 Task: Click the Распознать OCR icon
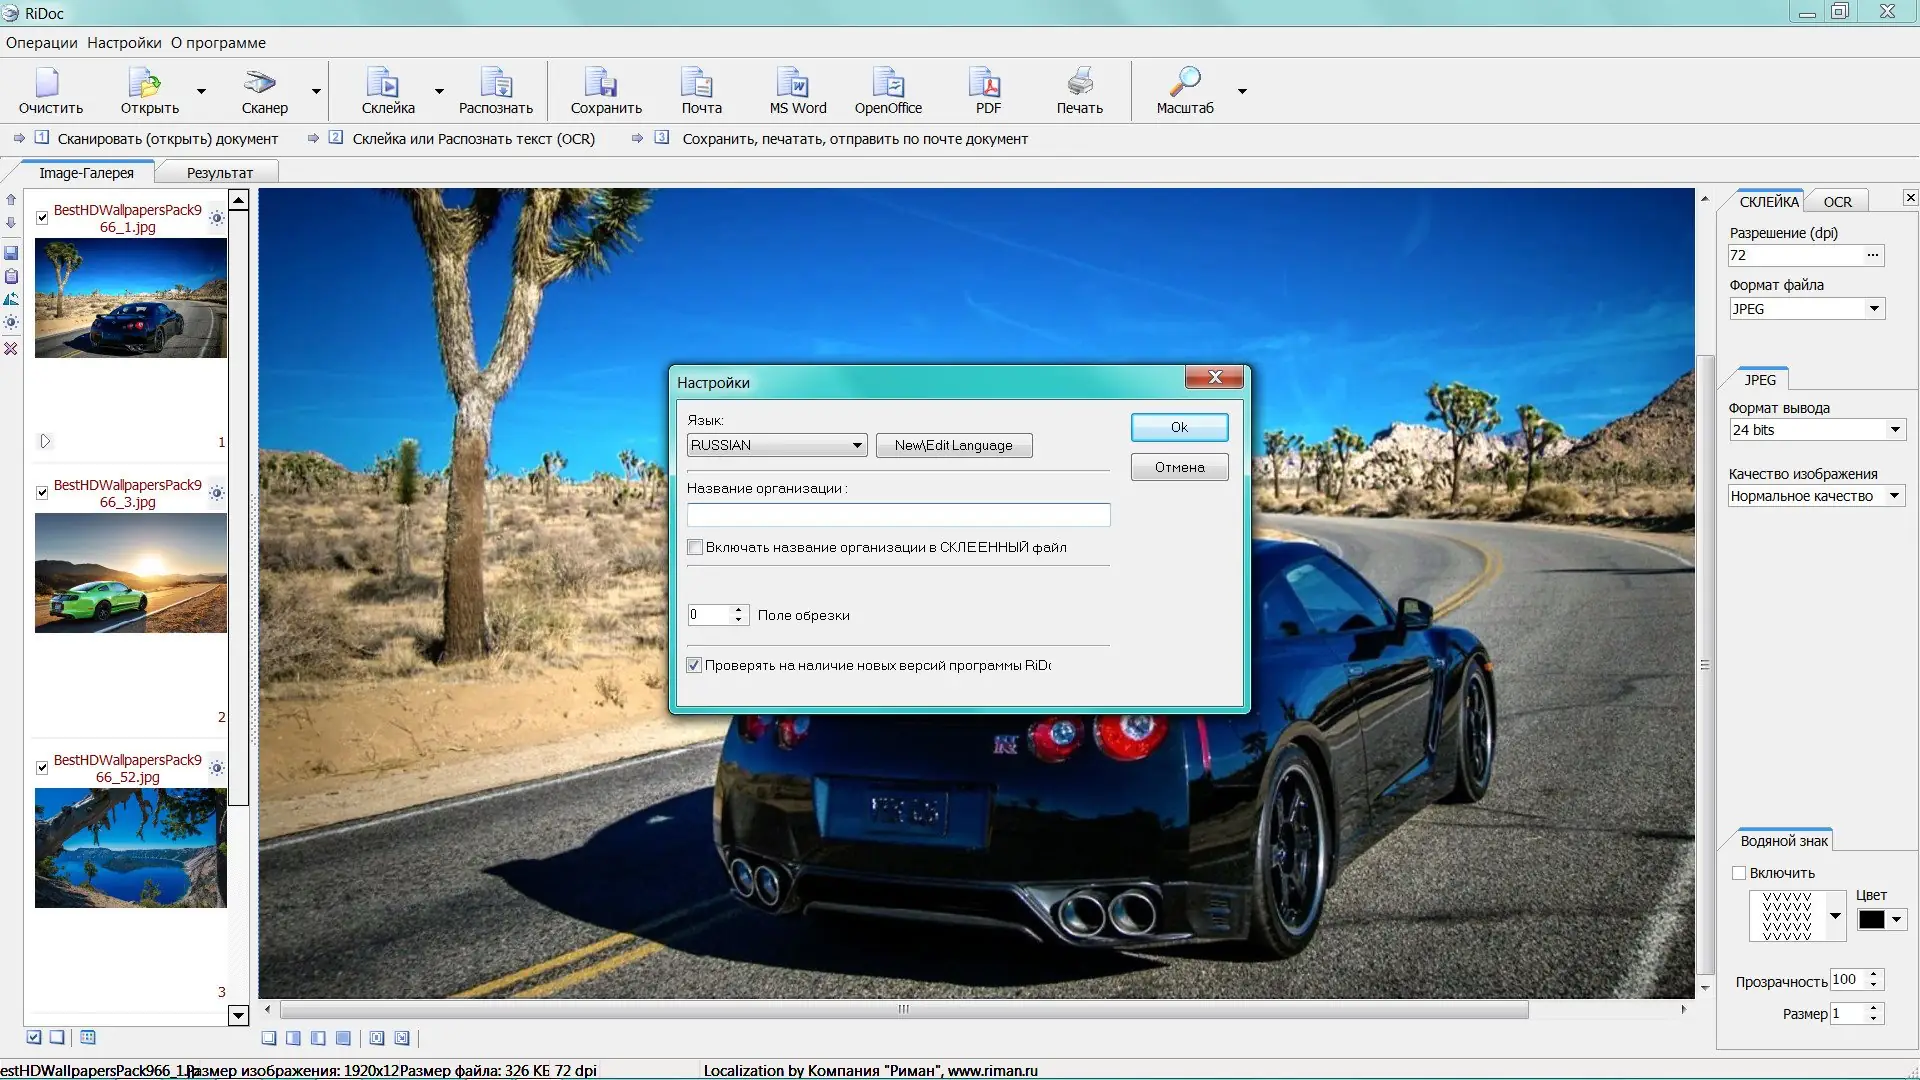495,83
